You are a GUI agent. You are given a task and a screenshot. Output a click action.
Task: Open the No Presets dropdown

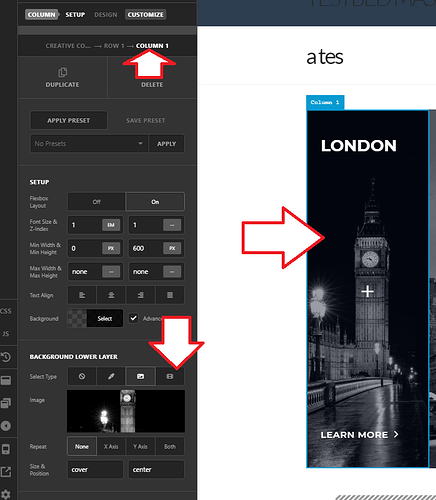click(89, 144)
